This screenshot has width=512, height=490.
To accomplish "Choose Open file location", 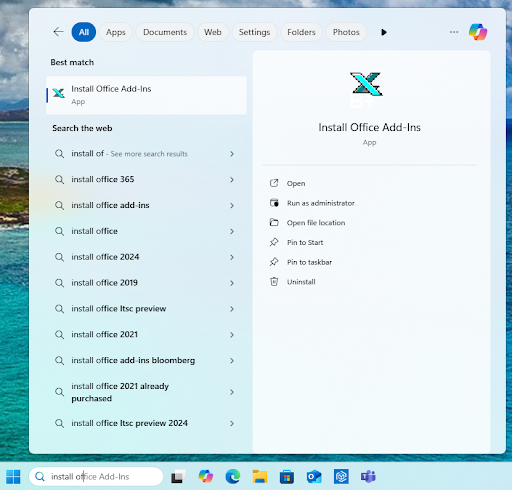I will [316, 223].
